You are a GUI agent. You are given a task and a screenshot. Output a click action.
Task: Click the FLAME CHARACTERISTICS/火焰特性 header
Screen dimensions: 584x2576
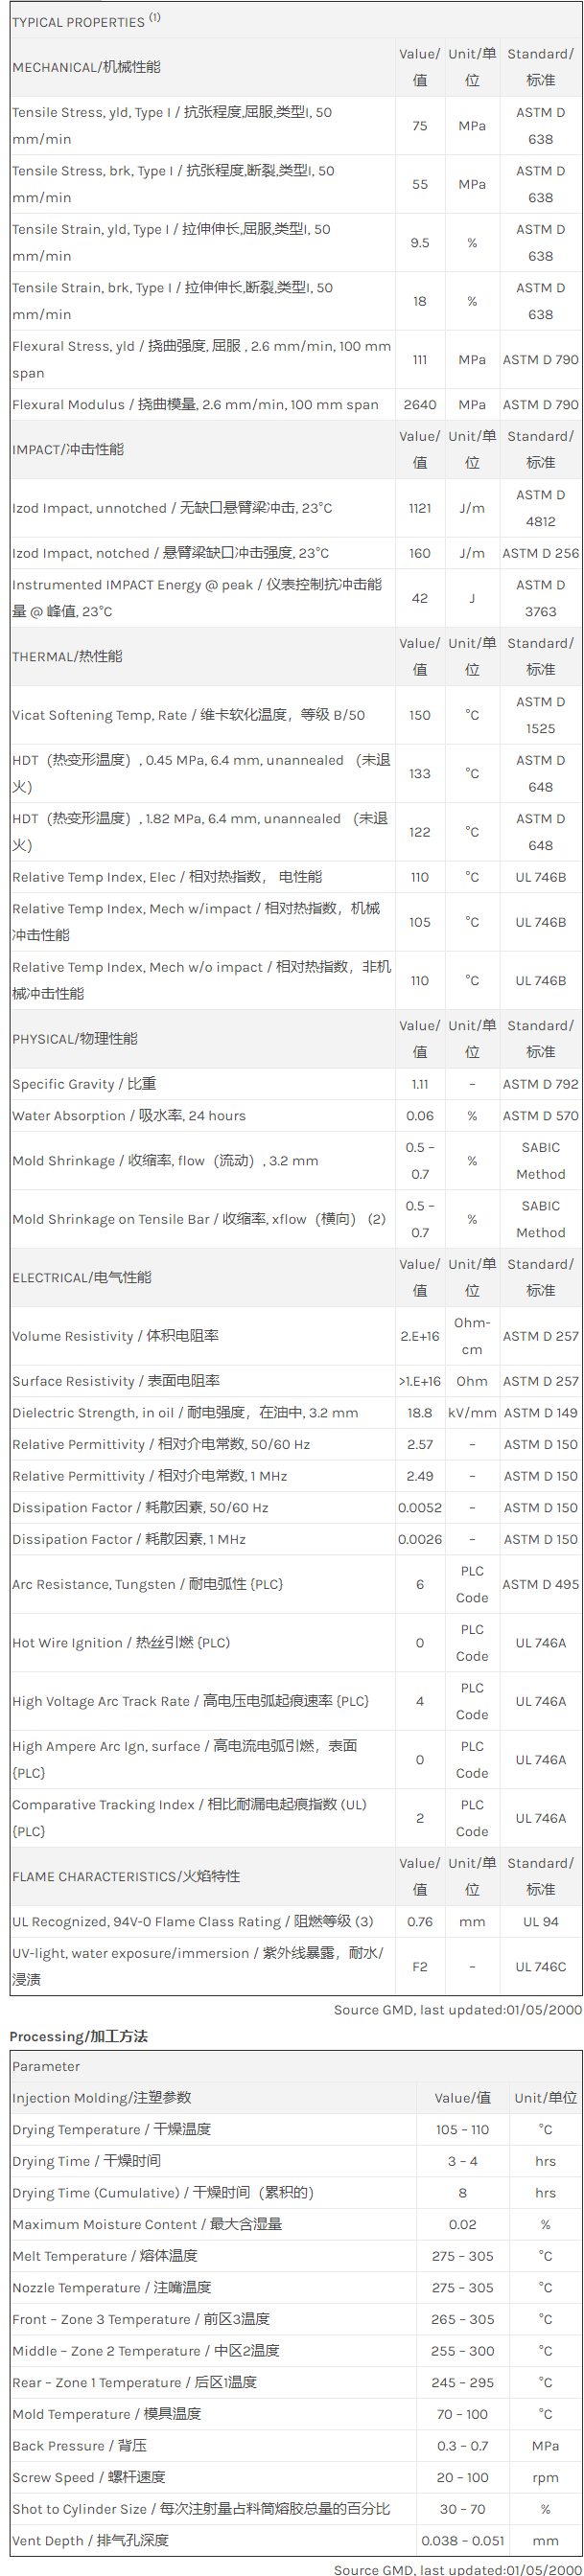click(126, 1876)
